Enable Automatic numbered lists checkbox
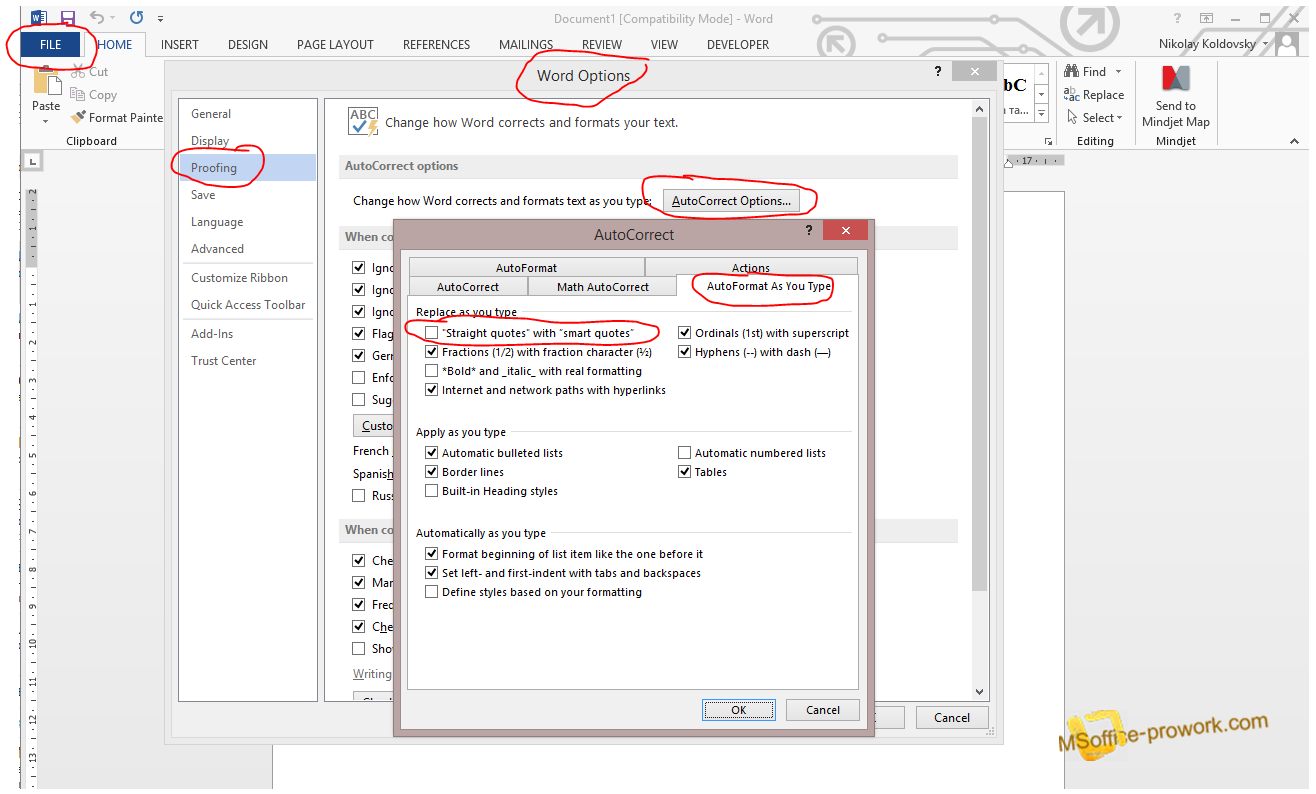The width and height of the screenshot is (1316, 794). (685, 453)
